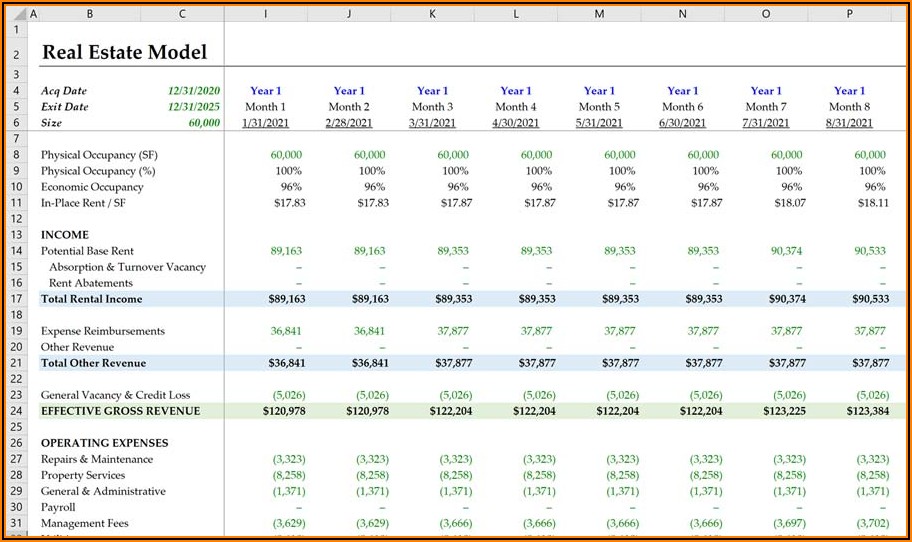
Task: Select the OPERATING EXPENSES heading cell
Action: tap(104, 443)
